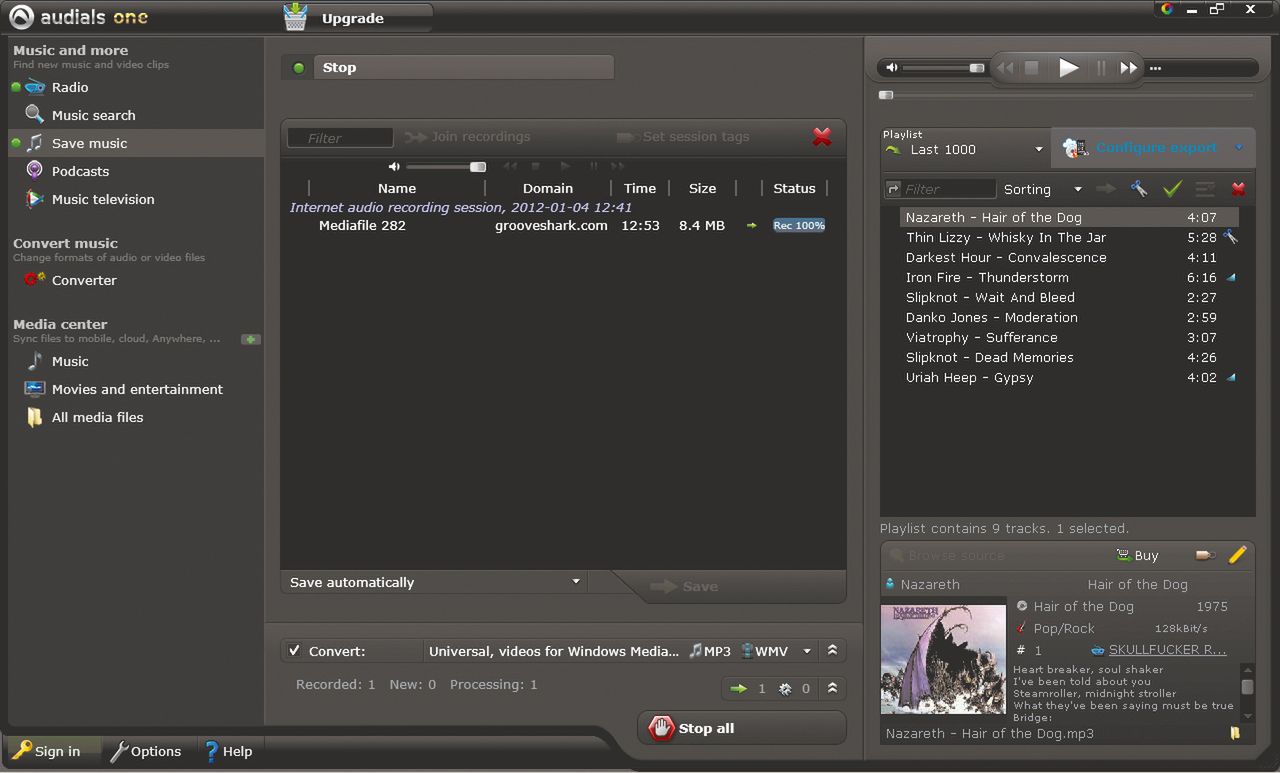Mute the player speaker icon

tap(893, 68)
